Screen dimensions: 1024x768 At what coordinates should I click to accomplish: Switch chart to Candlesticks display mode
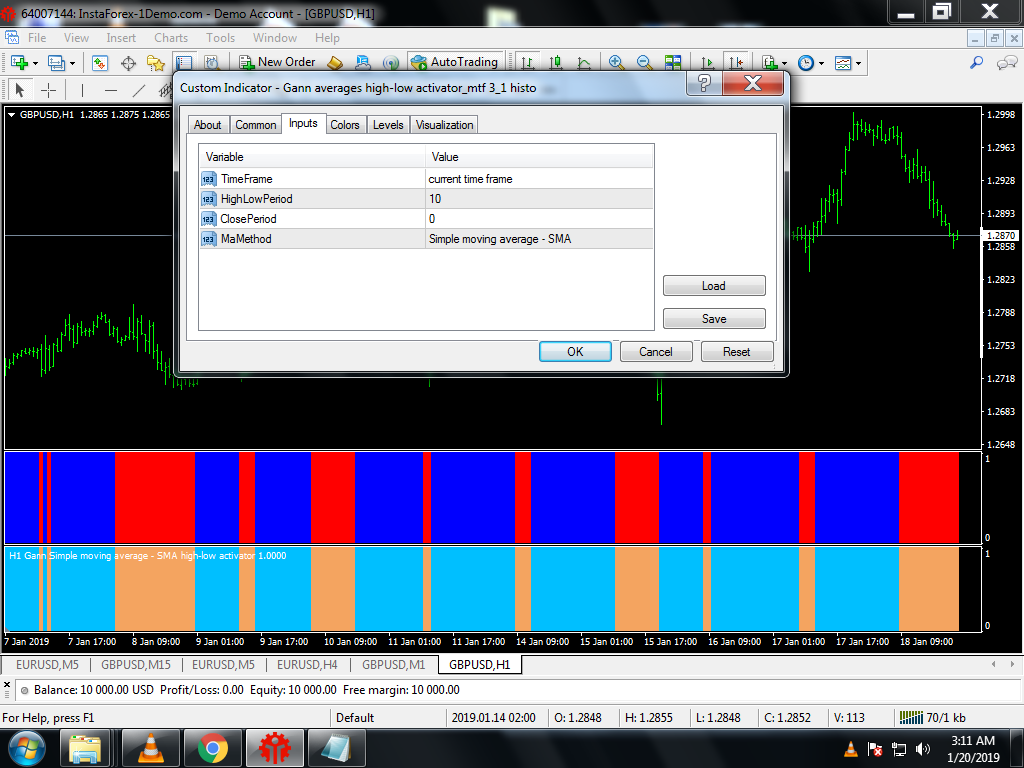pyautogui.click(x=554, y=63)
